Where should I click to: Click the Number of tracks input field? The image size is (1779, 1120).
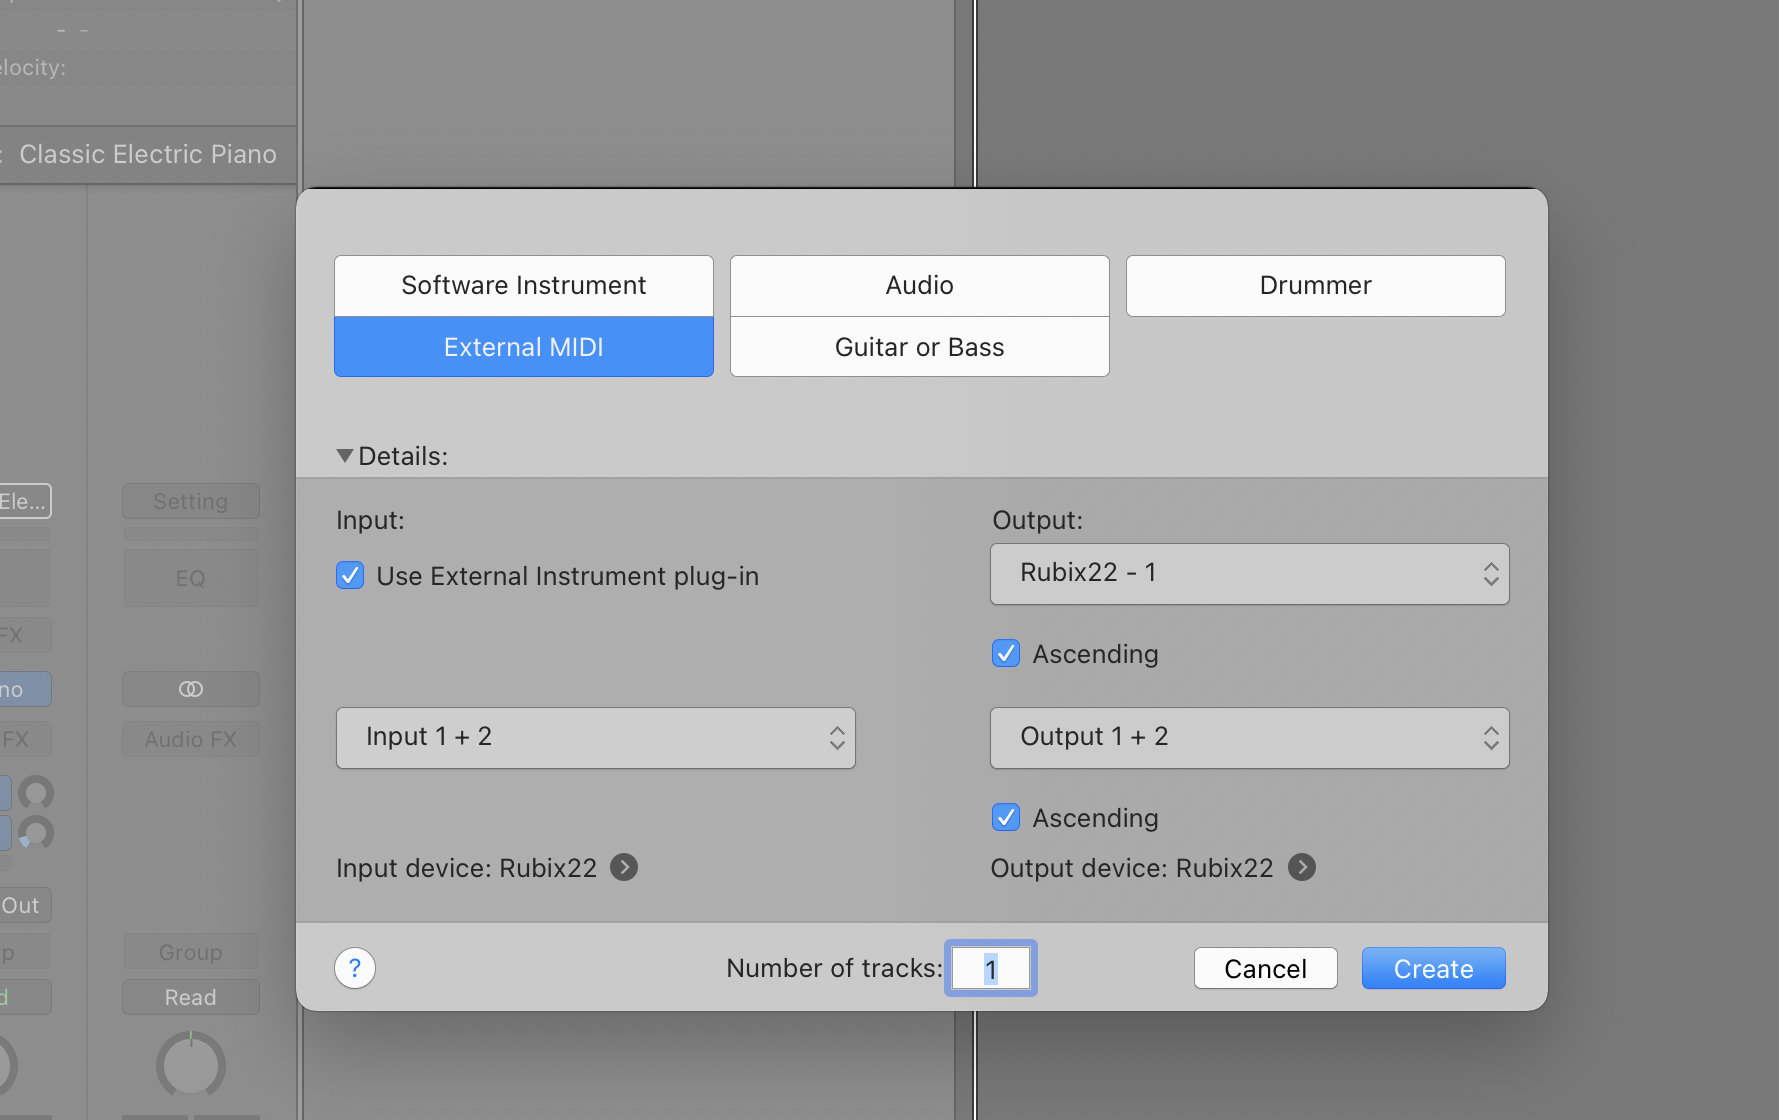pos(990,968)
